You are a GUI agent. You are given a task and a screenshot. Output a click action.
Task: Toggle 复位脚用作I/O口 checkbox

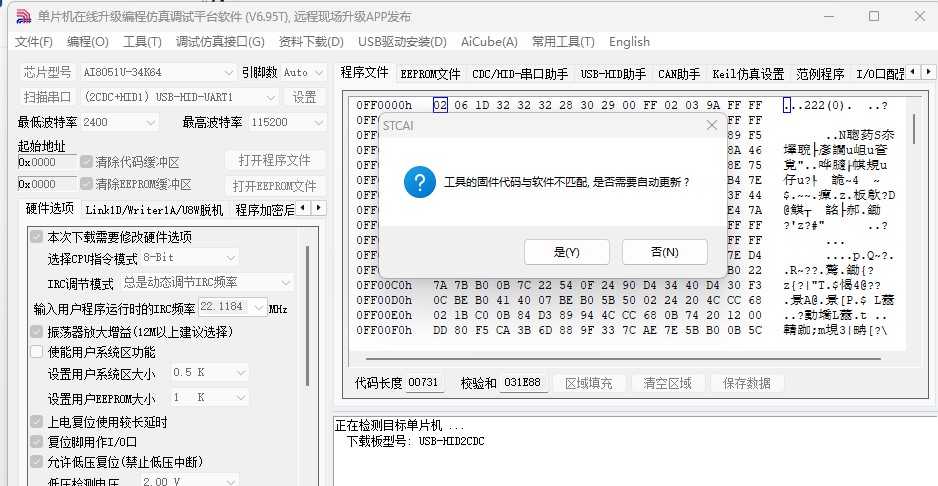[x=37, y=442]
